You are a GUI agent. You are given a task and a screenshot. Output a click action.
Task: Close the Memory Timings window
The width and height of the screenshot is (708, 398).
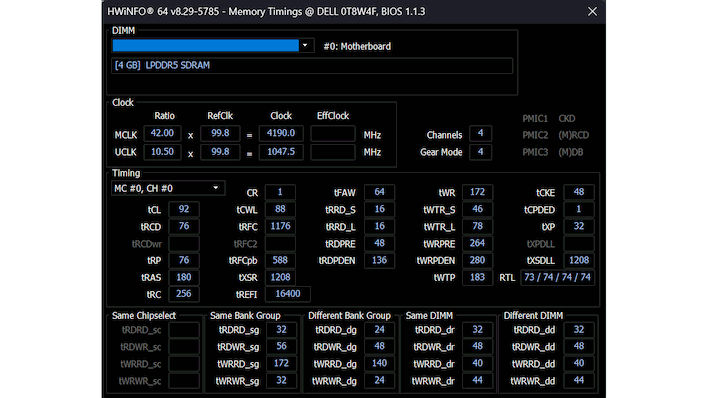pyautogui.click(x=592, y=11)
